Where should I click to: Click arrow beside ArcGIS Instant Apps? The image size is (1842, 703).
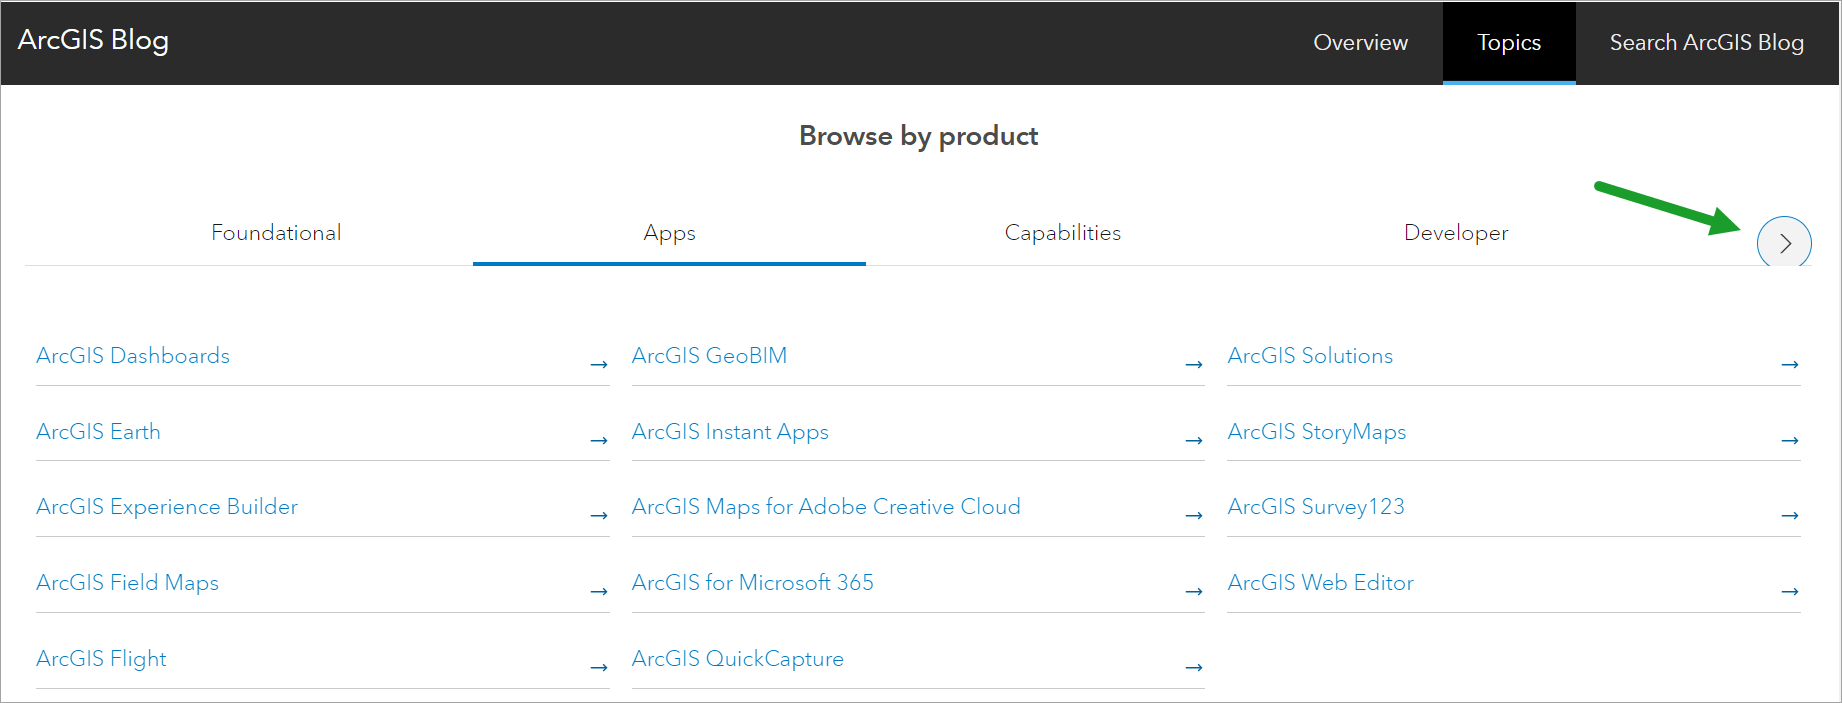[1194, 441]
